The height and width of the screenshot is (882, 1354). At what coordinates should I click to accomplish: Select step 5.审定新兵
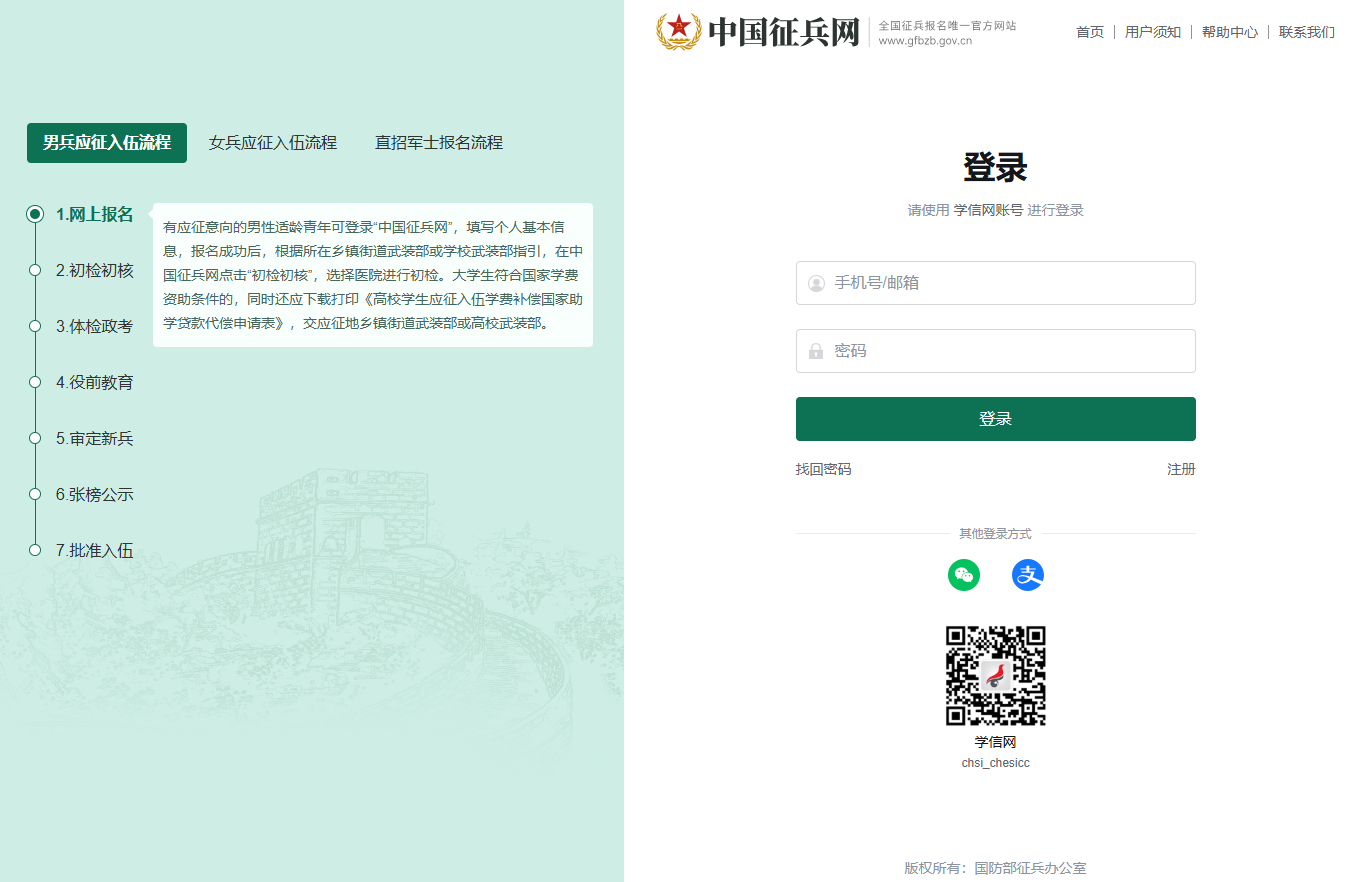[x=94, y=438]
